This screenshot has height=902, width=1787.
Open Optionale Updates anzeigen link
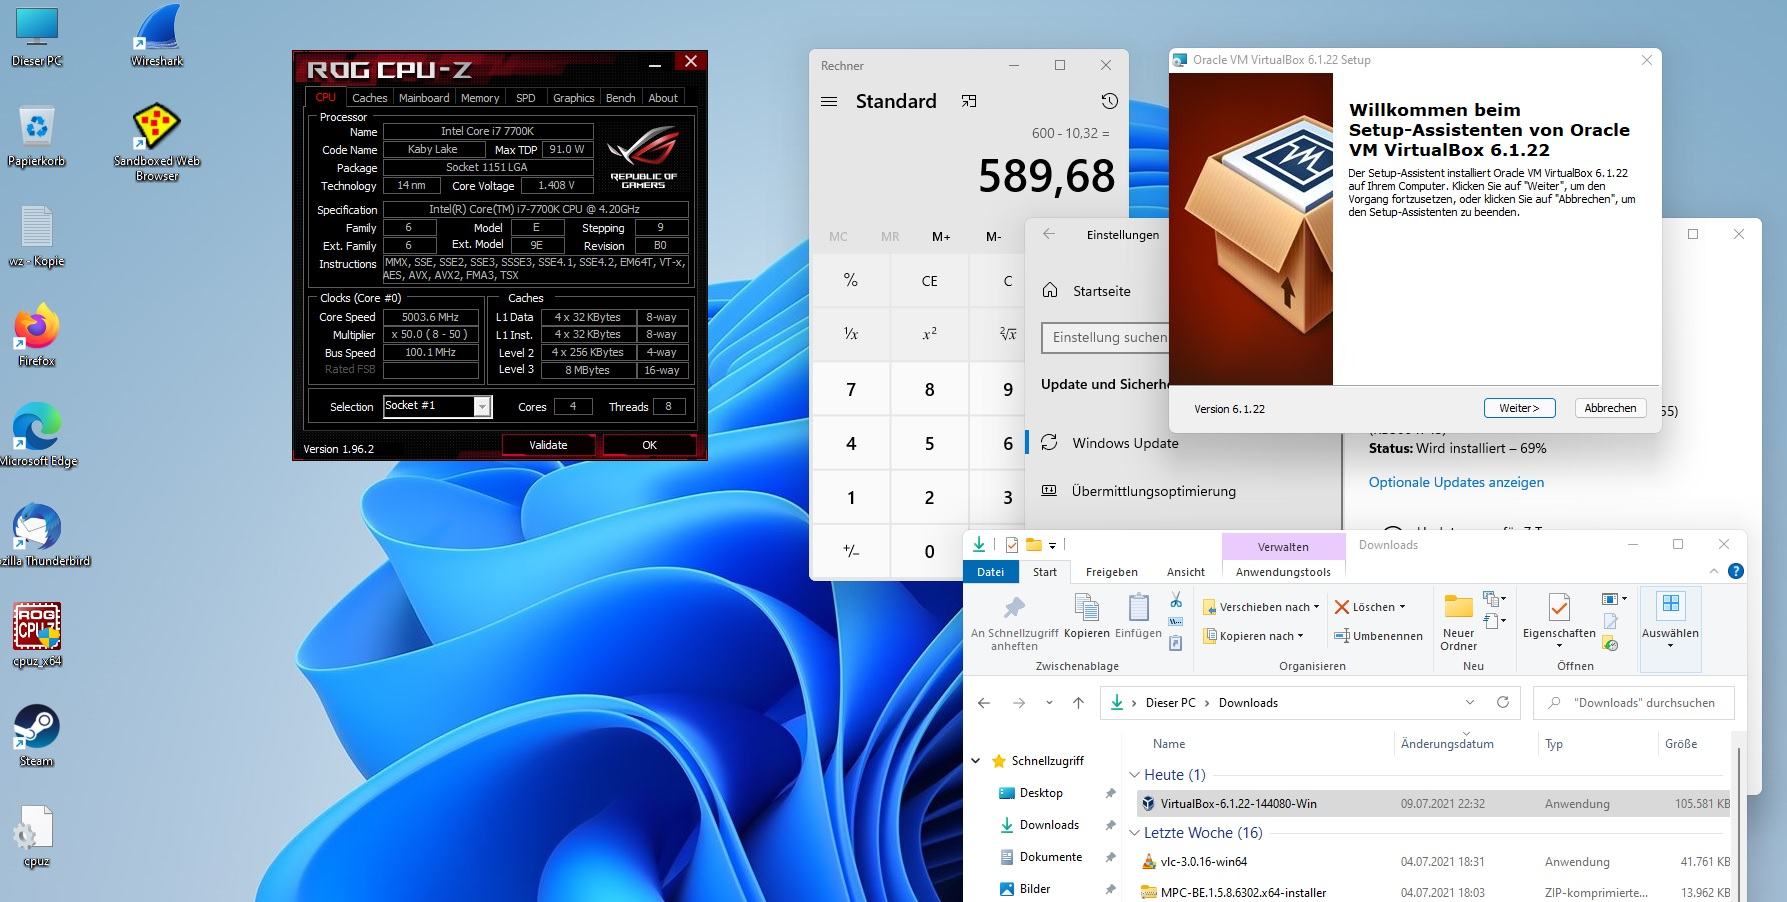pyautogui.click(x=1456, y=482)
